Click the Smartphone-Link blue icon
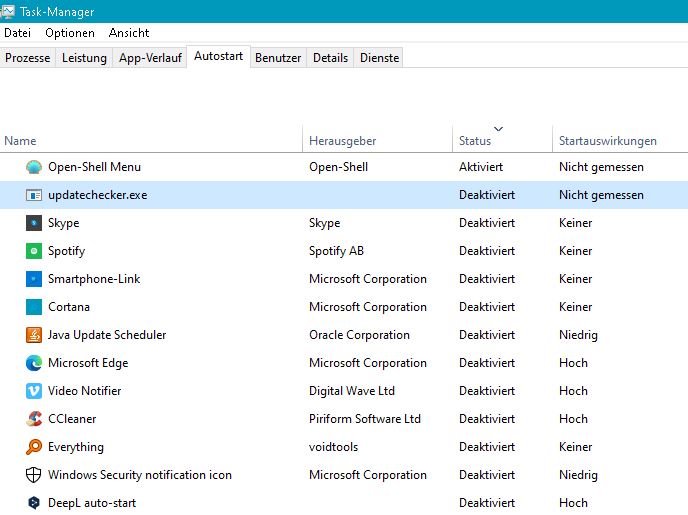This screenshot has width=688, height=515. pos(34,279)
